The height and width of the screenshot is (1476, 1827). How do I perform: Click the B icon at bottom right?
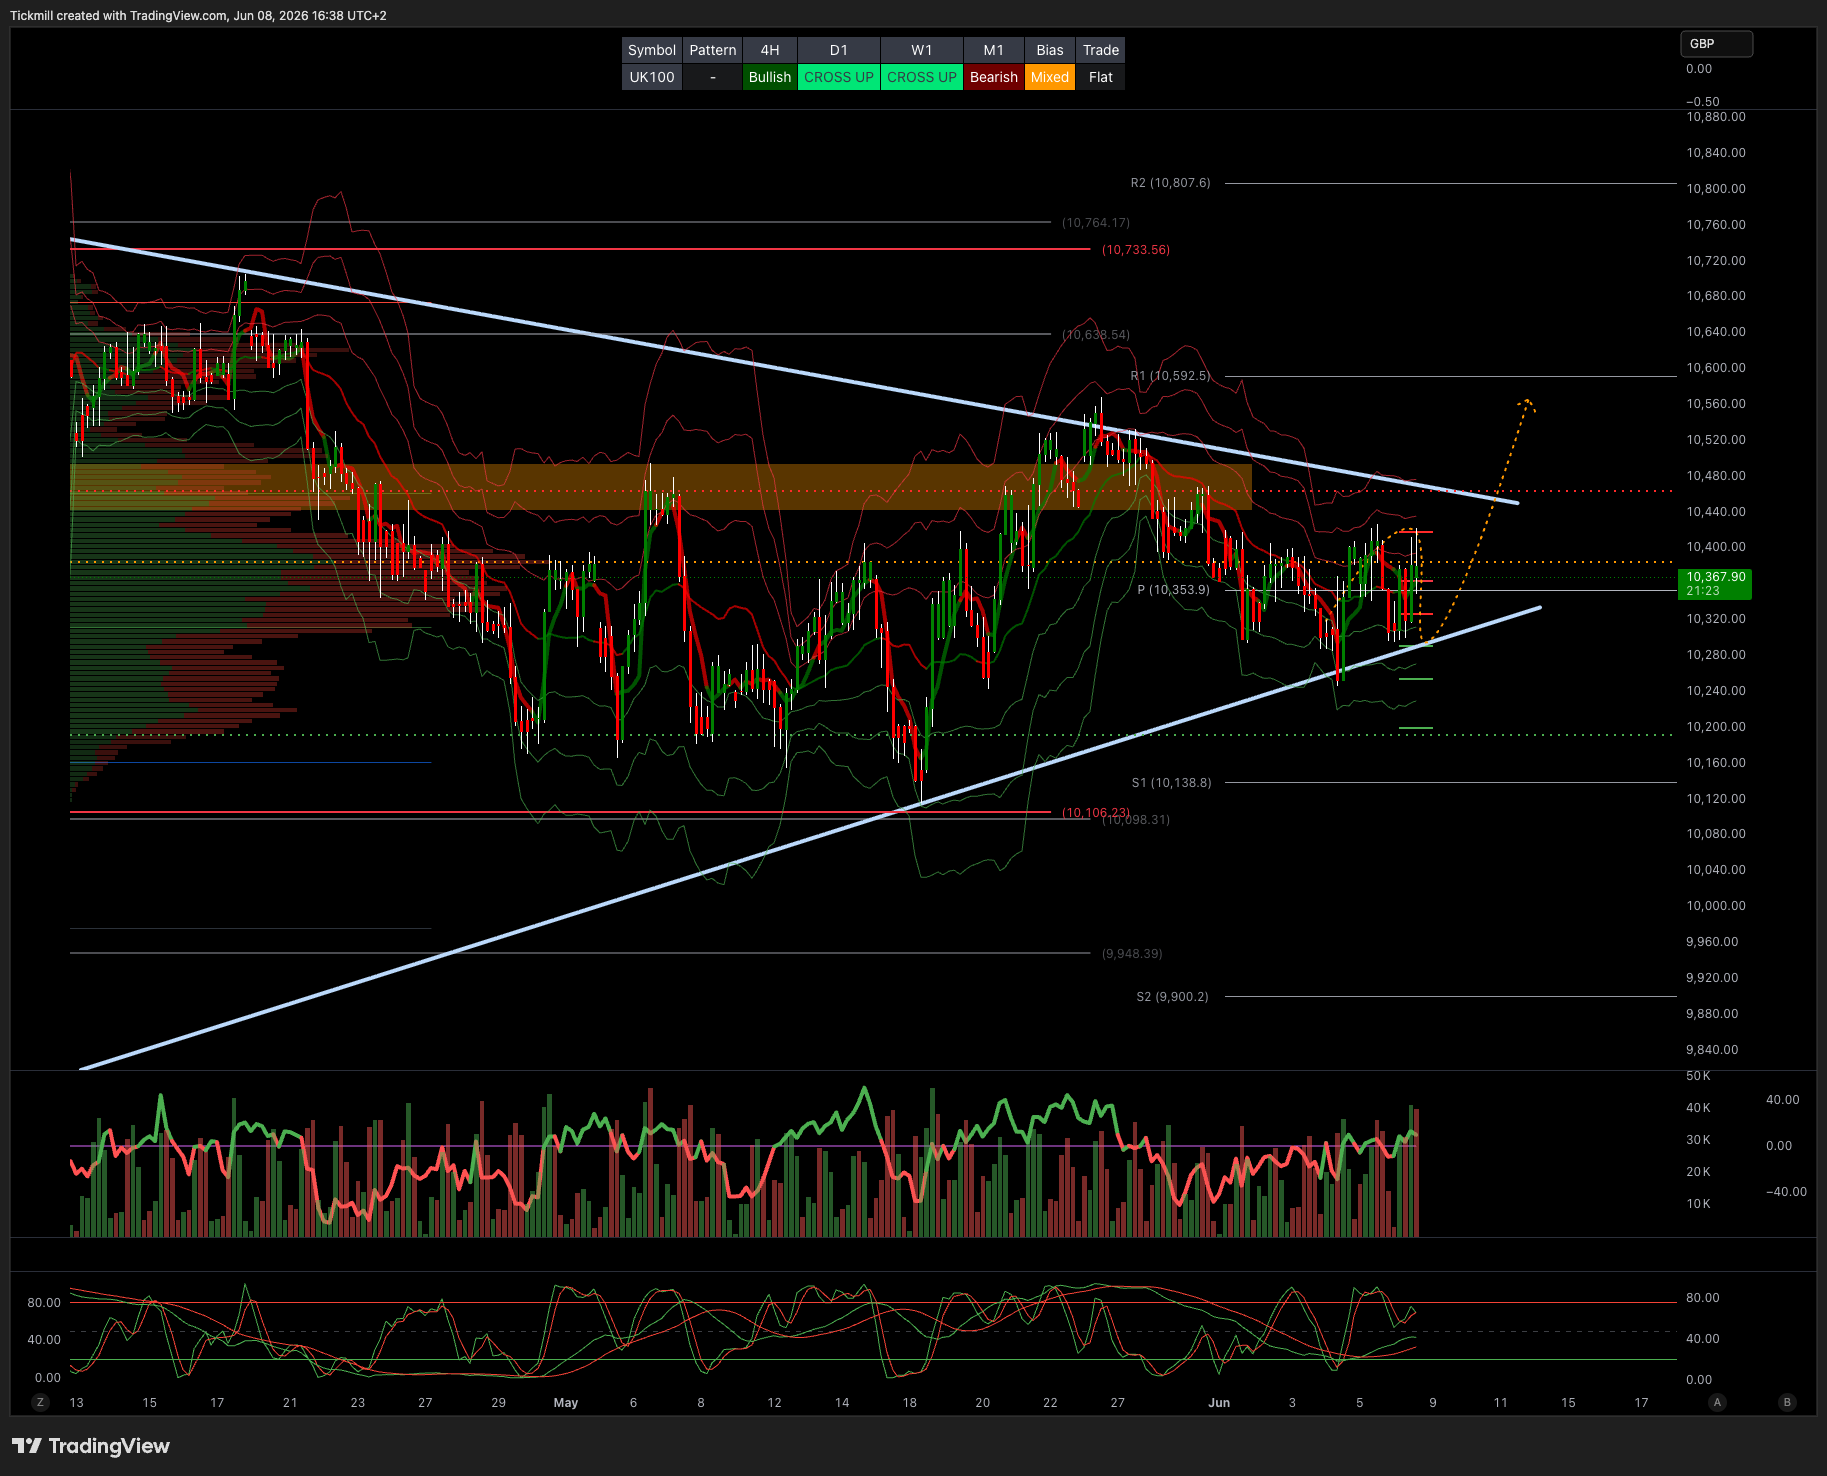pos(1787,1402)
